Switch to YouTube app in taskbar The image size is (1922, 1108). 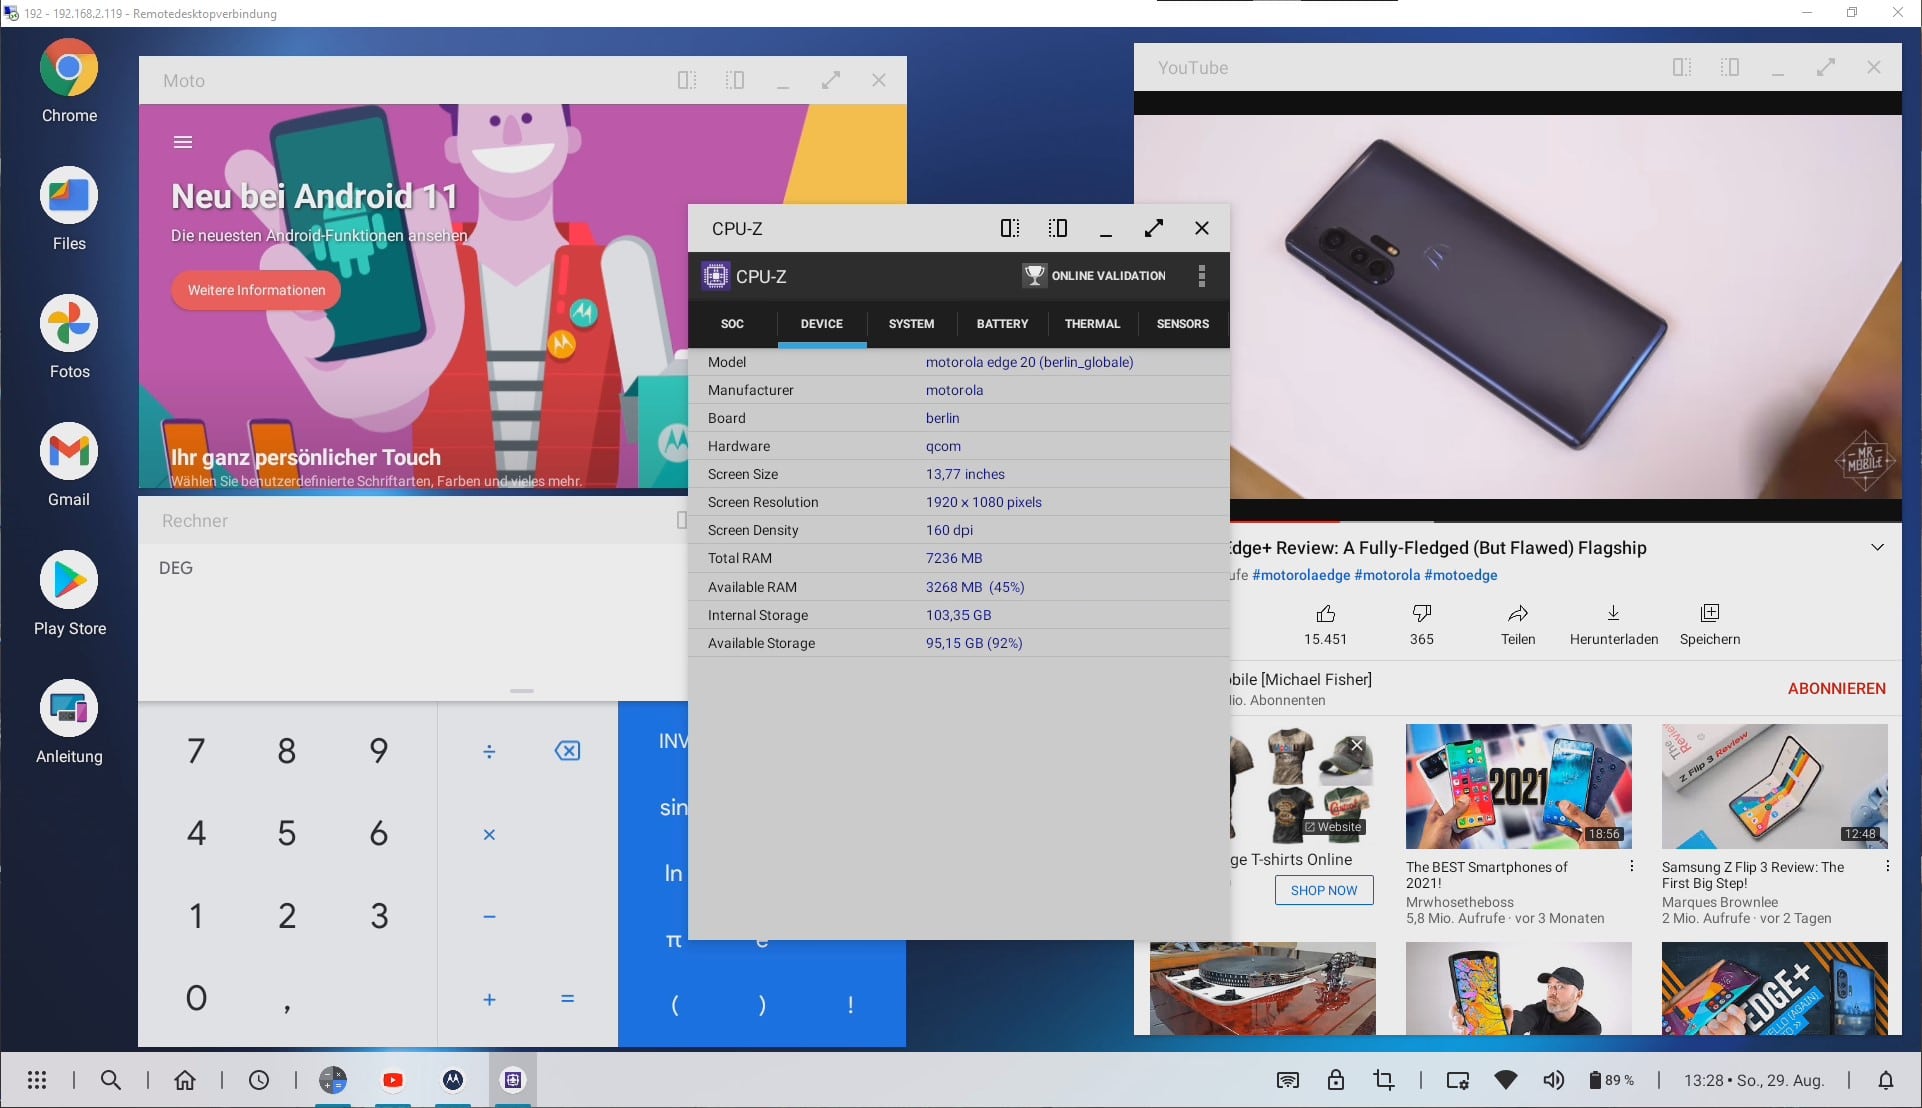[393, 1080]
